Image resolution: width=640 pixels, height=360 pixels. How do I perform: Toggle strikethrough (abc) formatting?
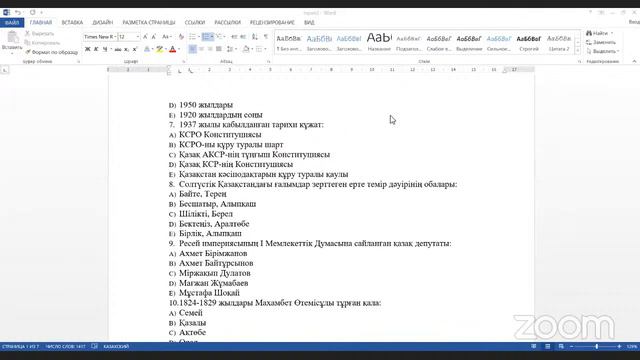pos(118,49)
